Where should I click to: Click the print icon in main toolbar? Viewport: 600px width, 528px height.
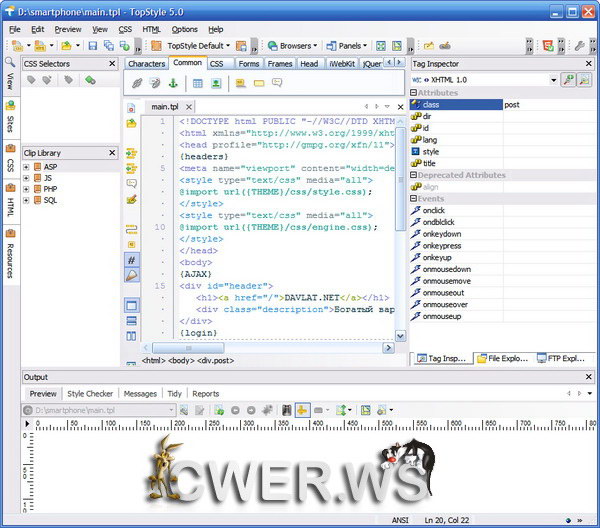pyautogui.click(x=124, y=46)
